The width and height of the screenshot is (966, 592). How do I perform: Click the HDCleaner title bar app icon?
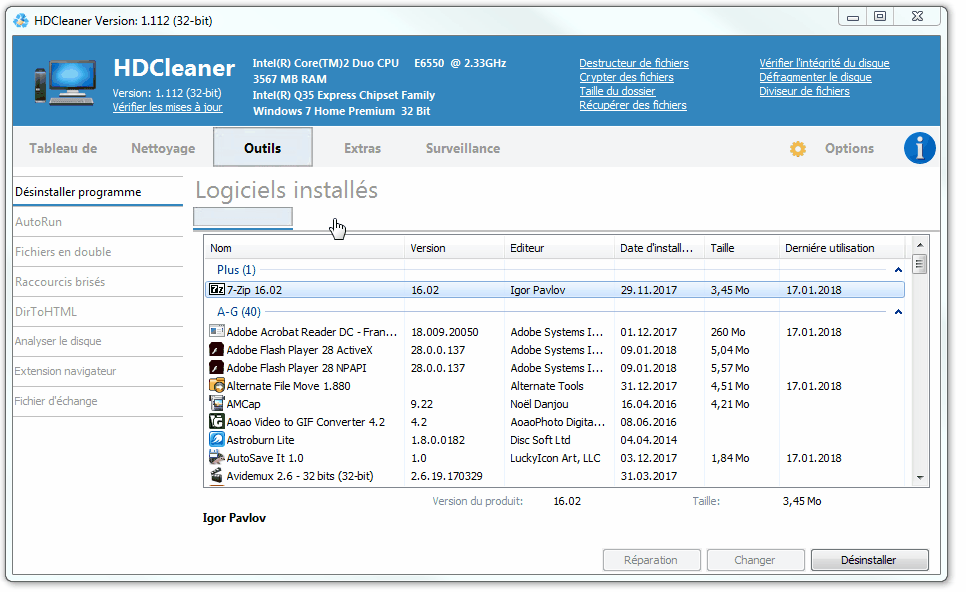[21, 20]
